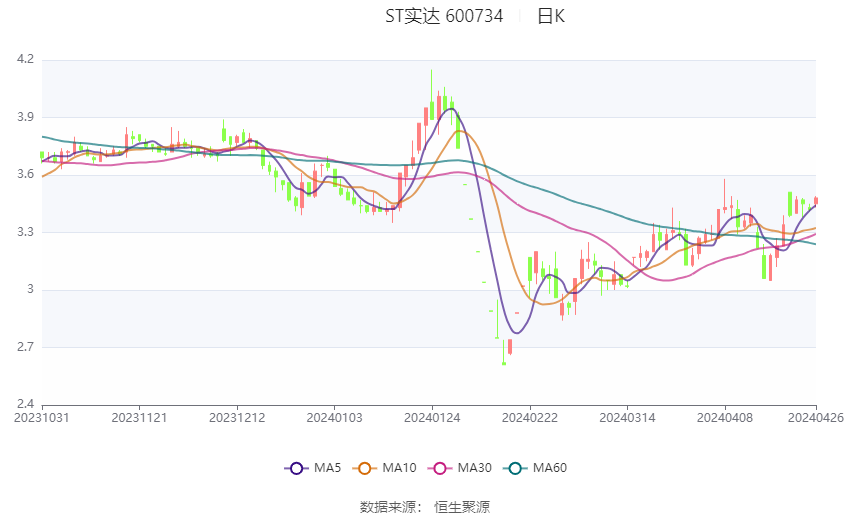Toggle the MA10 legend series
Viewport: 850px width, 517px height.
(384, 468)
